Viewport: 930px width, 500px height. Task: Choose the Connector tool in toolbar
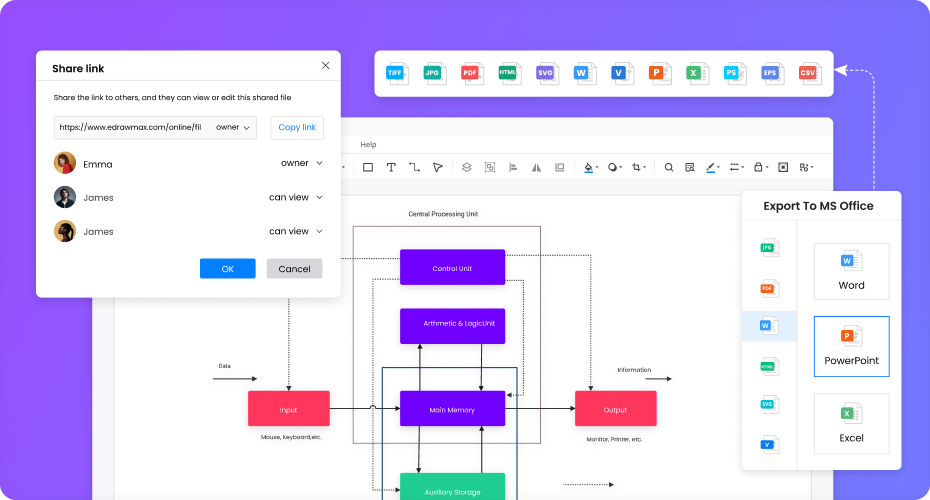pos(414,167)
